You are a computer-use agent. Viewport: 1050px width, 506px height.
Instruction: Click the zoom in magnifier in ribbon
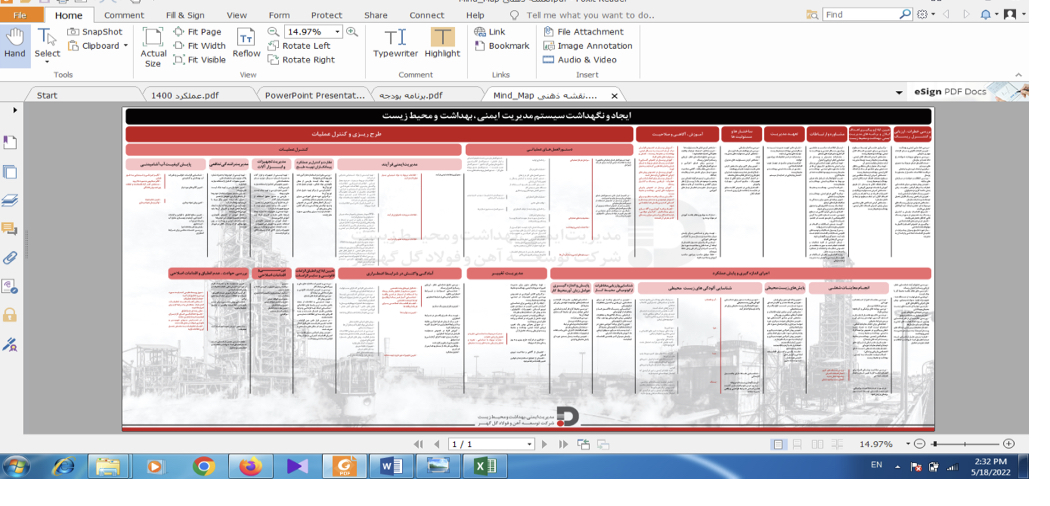pyautogui.click(x=352, y=31)
